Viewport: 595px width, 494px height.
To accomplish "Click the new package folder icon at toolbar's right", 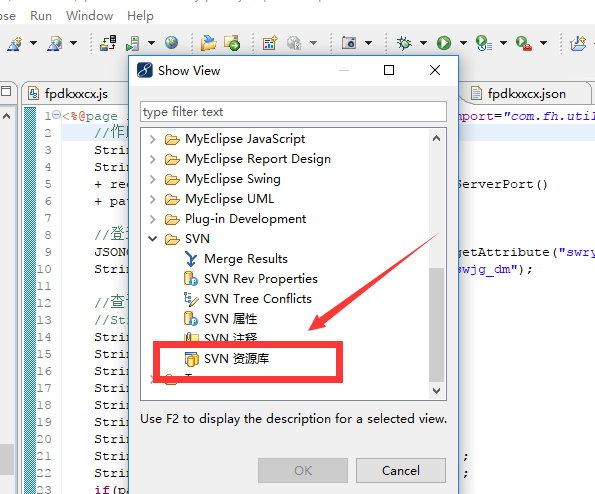I will 578,43.
